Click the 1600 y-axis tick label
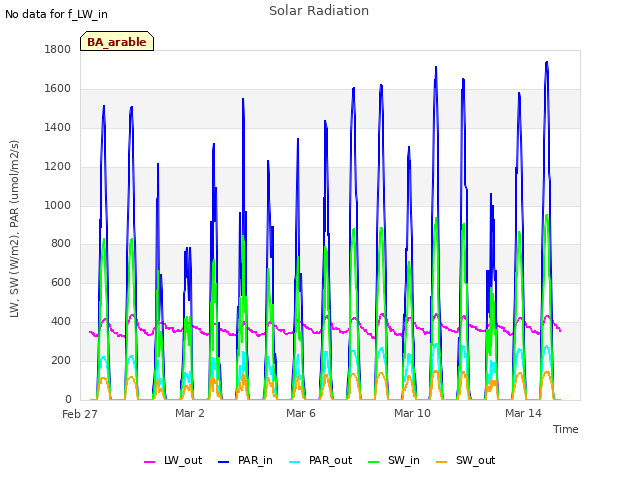The image size is (640, 480). [58, 88]
